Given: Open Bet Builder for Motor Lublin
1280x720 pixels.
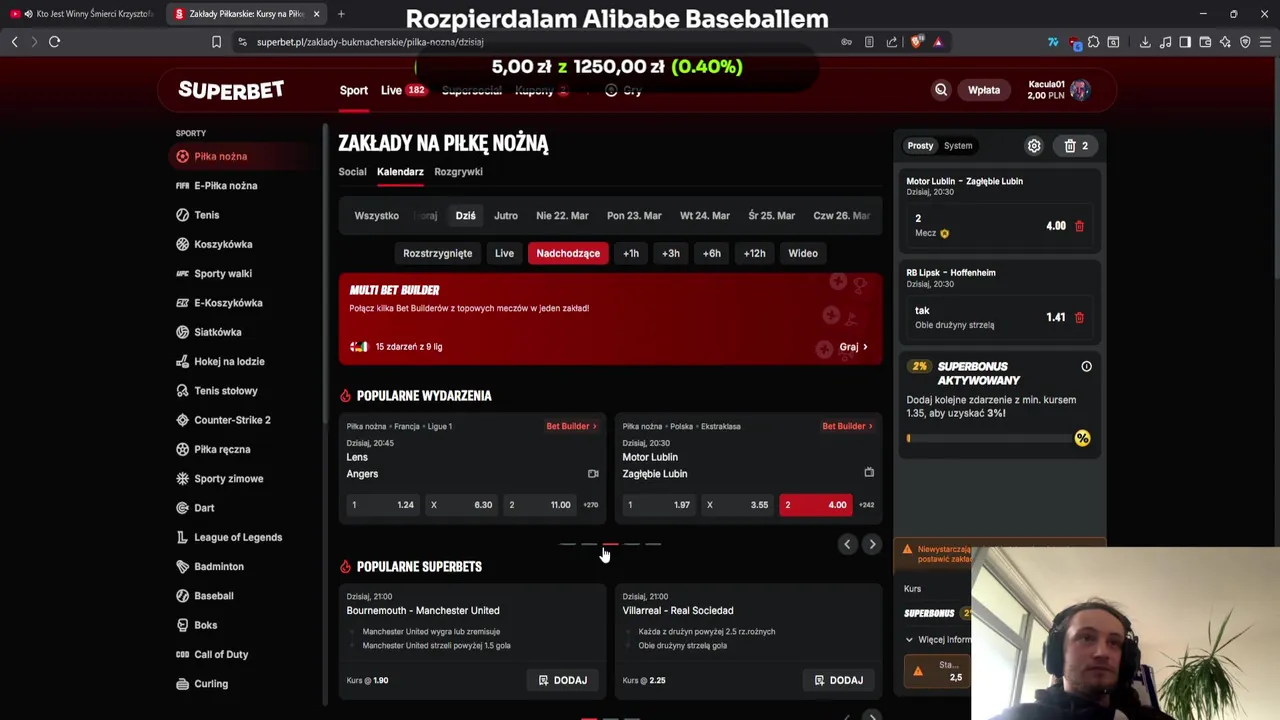Looking at the screenshot, I should click(x=847, y=426).
